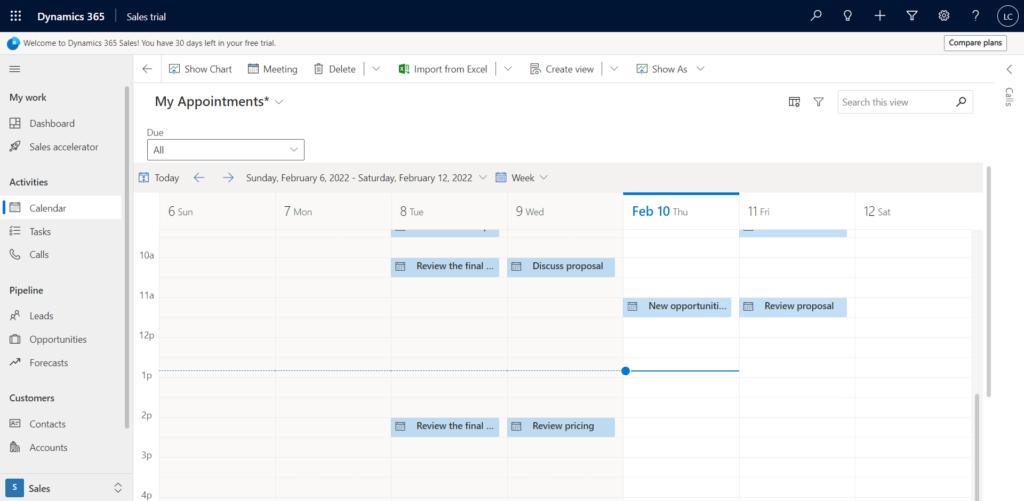Click the sidebar vertical scrollbar

point(127,257)
